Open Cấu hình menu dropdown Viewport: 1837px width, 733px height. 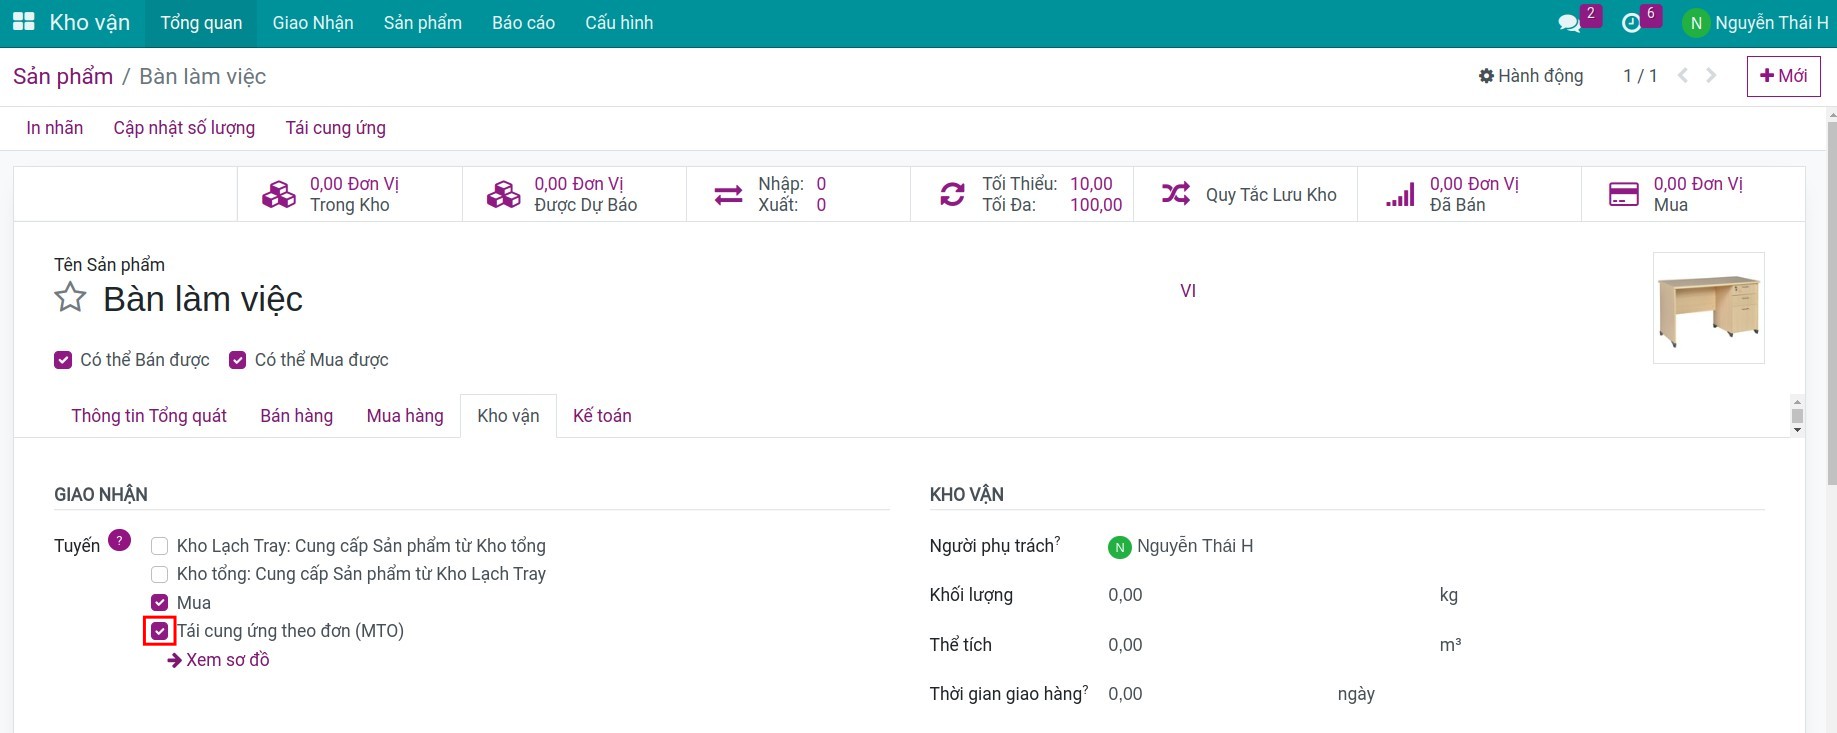[619, 23]
